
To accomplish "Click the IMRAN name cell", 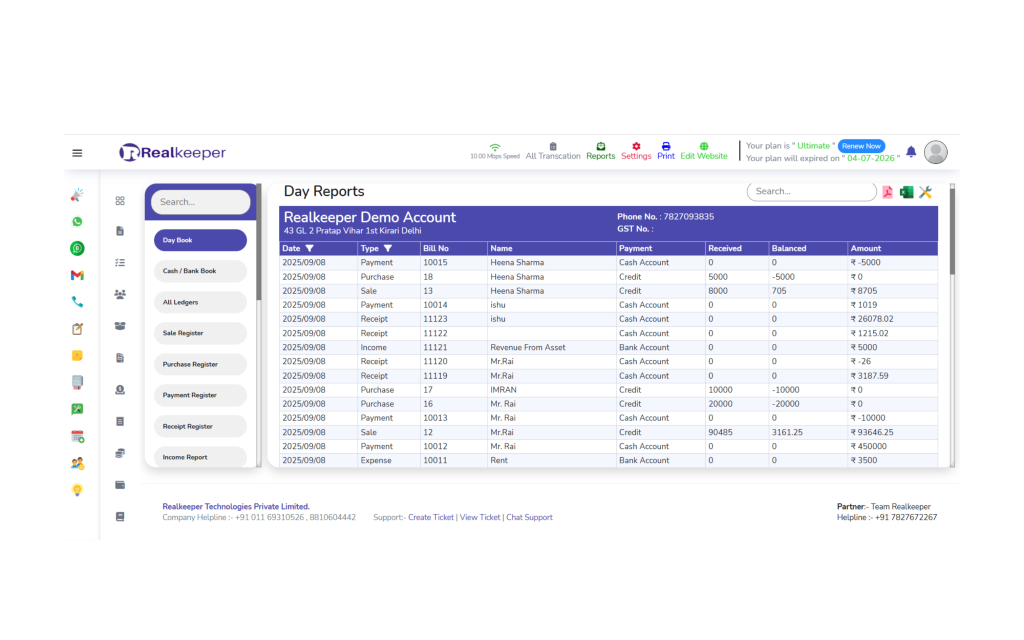I will tap(551, 390).
